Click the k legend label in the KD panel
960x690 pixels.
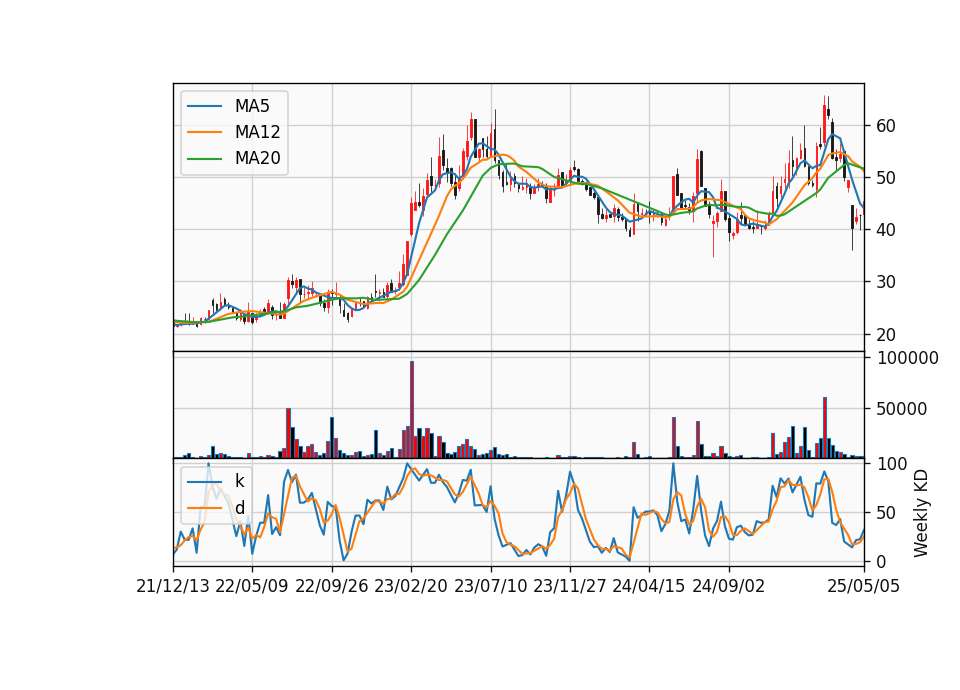point(239,481)
